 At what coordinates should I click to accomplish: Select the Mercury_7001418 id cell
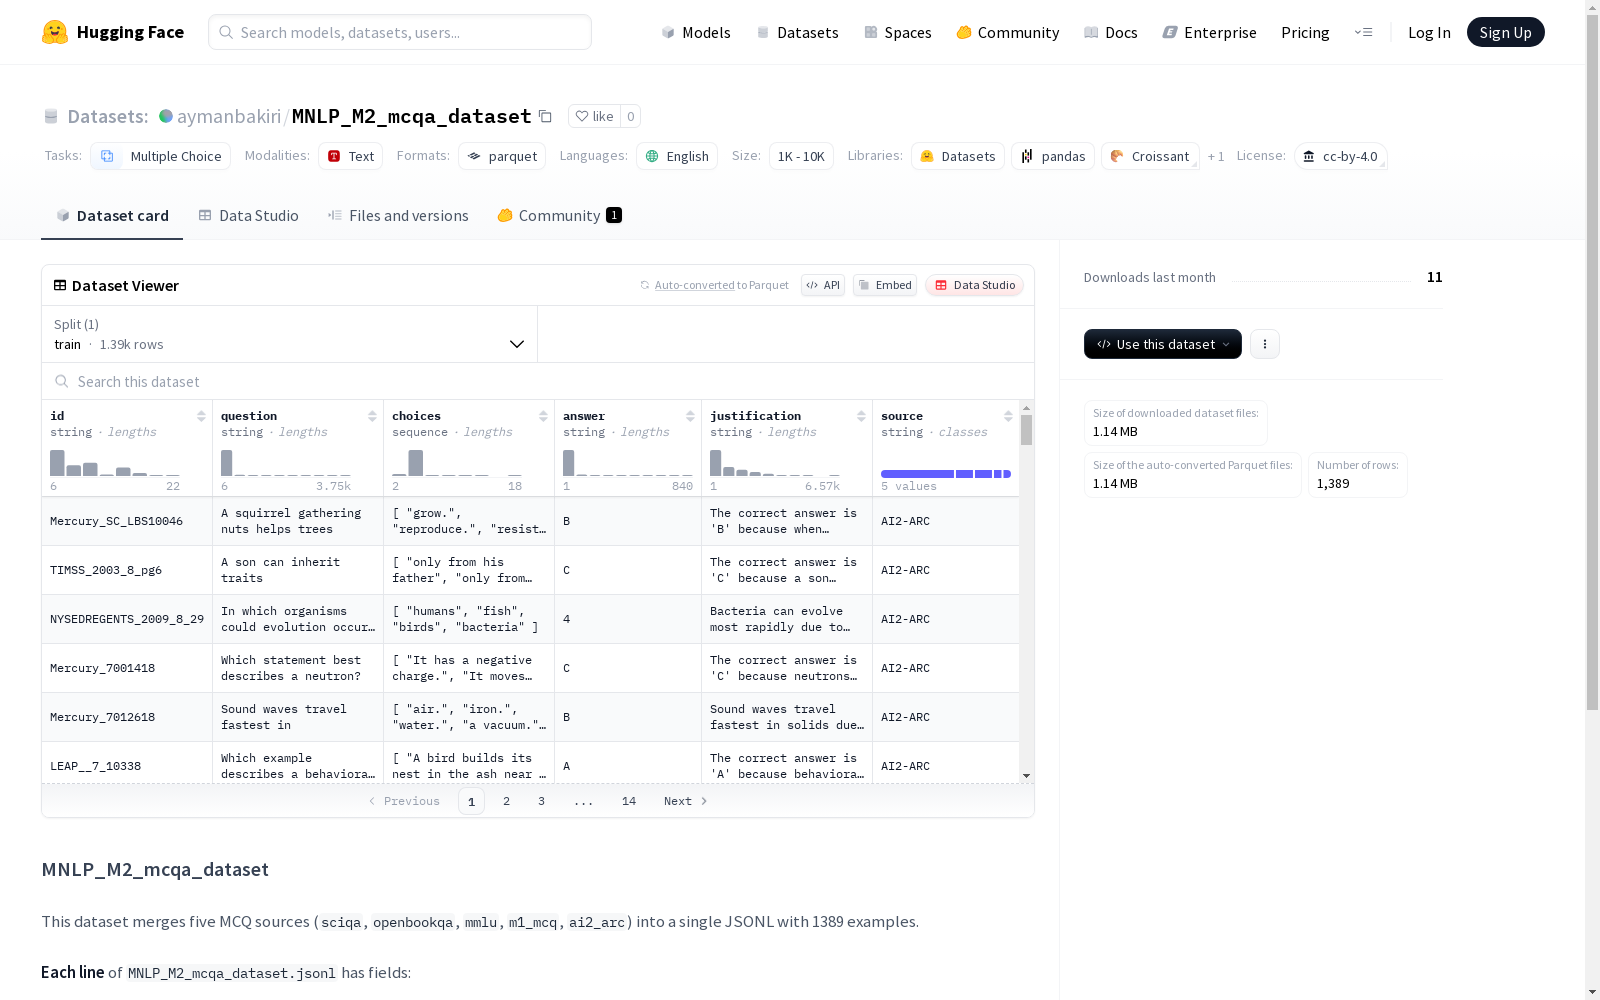point(127,668)
